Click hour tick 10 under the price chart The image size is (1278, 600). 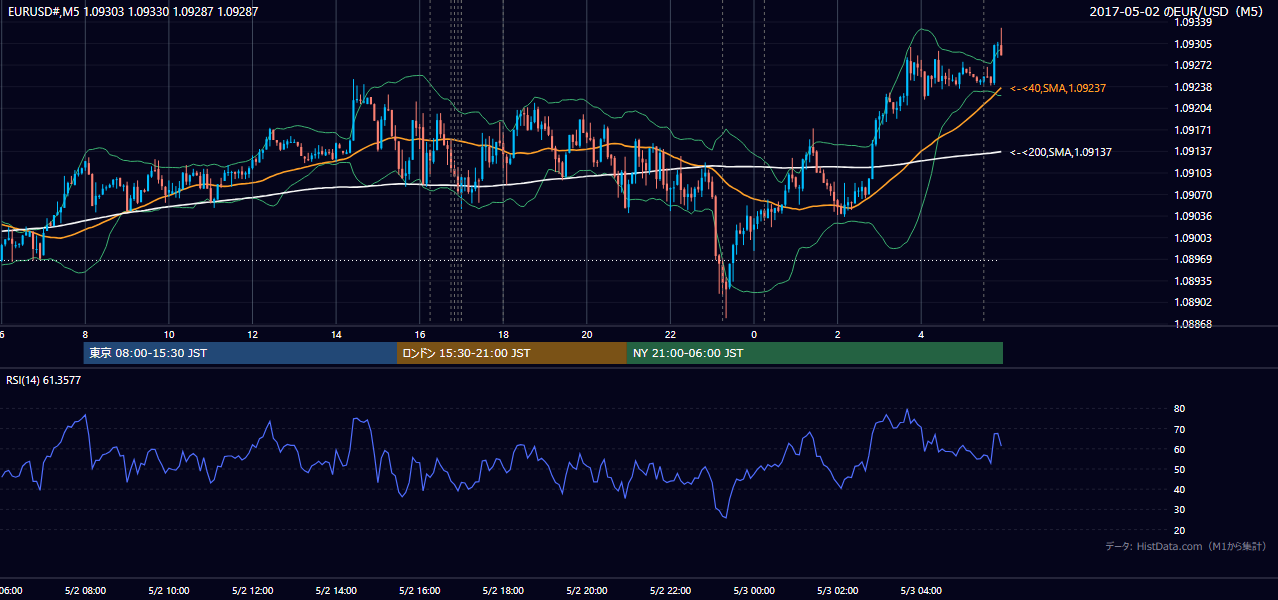pos(169,335)
